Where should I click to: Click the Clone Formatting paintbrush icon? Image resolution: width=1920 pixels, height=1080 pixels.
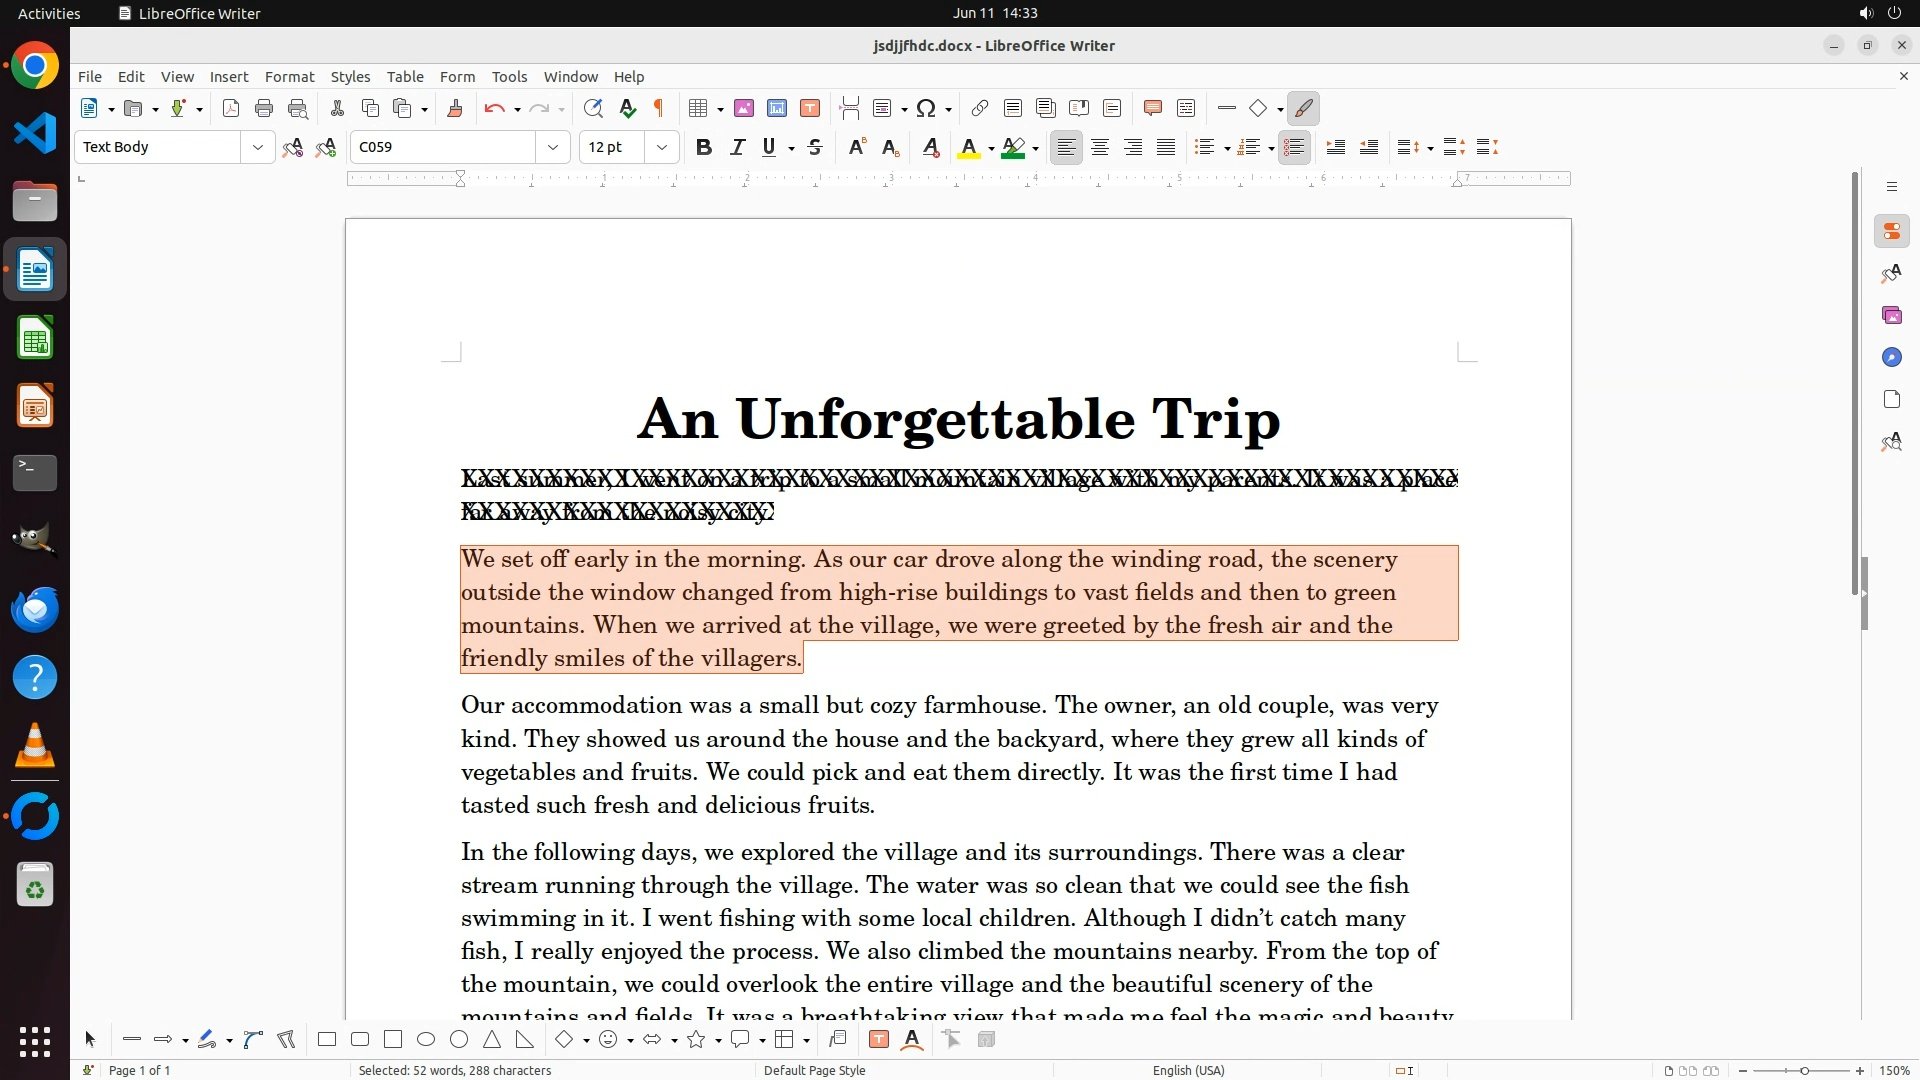point(455,108)
